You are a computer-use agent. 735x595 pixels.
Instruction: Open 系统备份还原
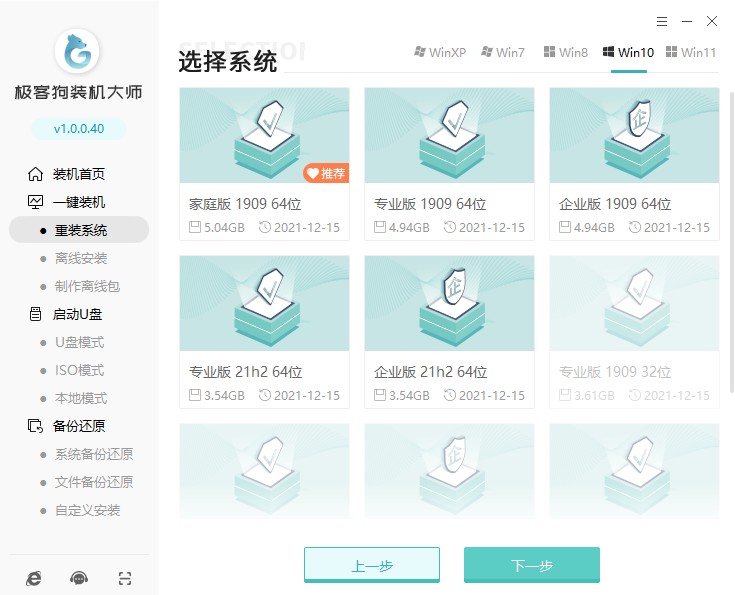click(x=94, y=454)
